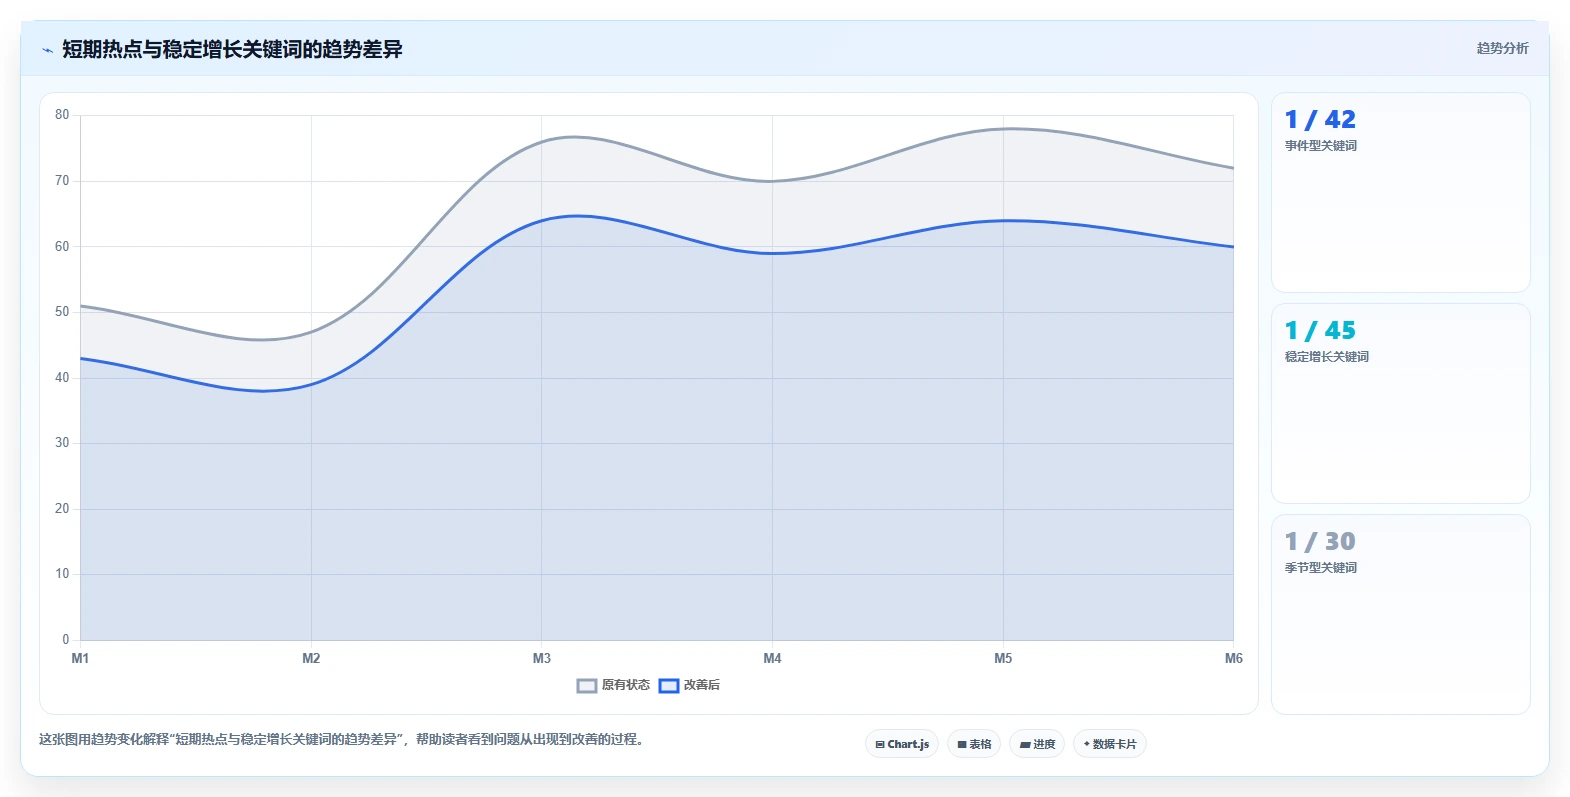1570x797 pixels.
Task: Open the 季节型关键词 card
Action: click(1400, 615)
